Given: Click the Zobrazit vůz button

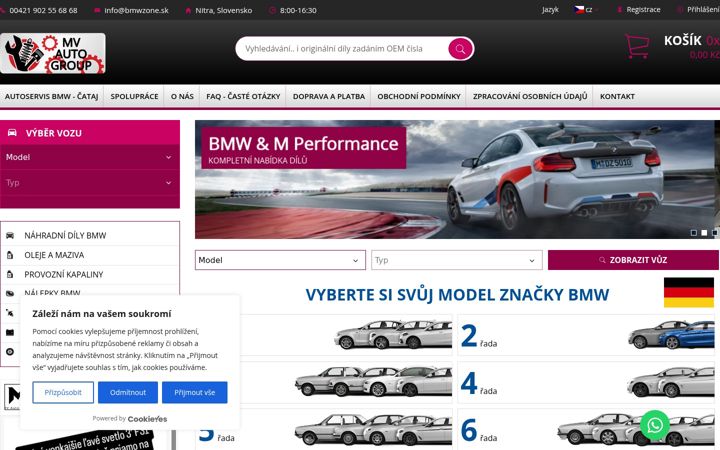Looking at the screenshot, I should (633, 260).
